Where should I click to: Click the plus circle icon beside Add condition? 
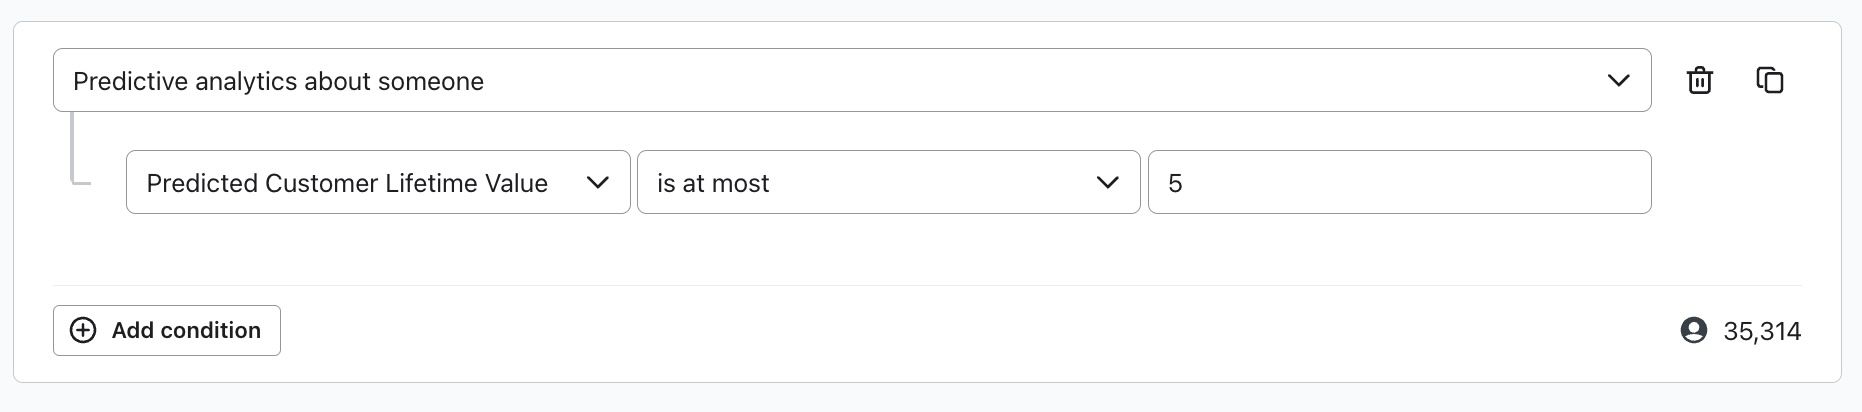[x=83, y=330]
